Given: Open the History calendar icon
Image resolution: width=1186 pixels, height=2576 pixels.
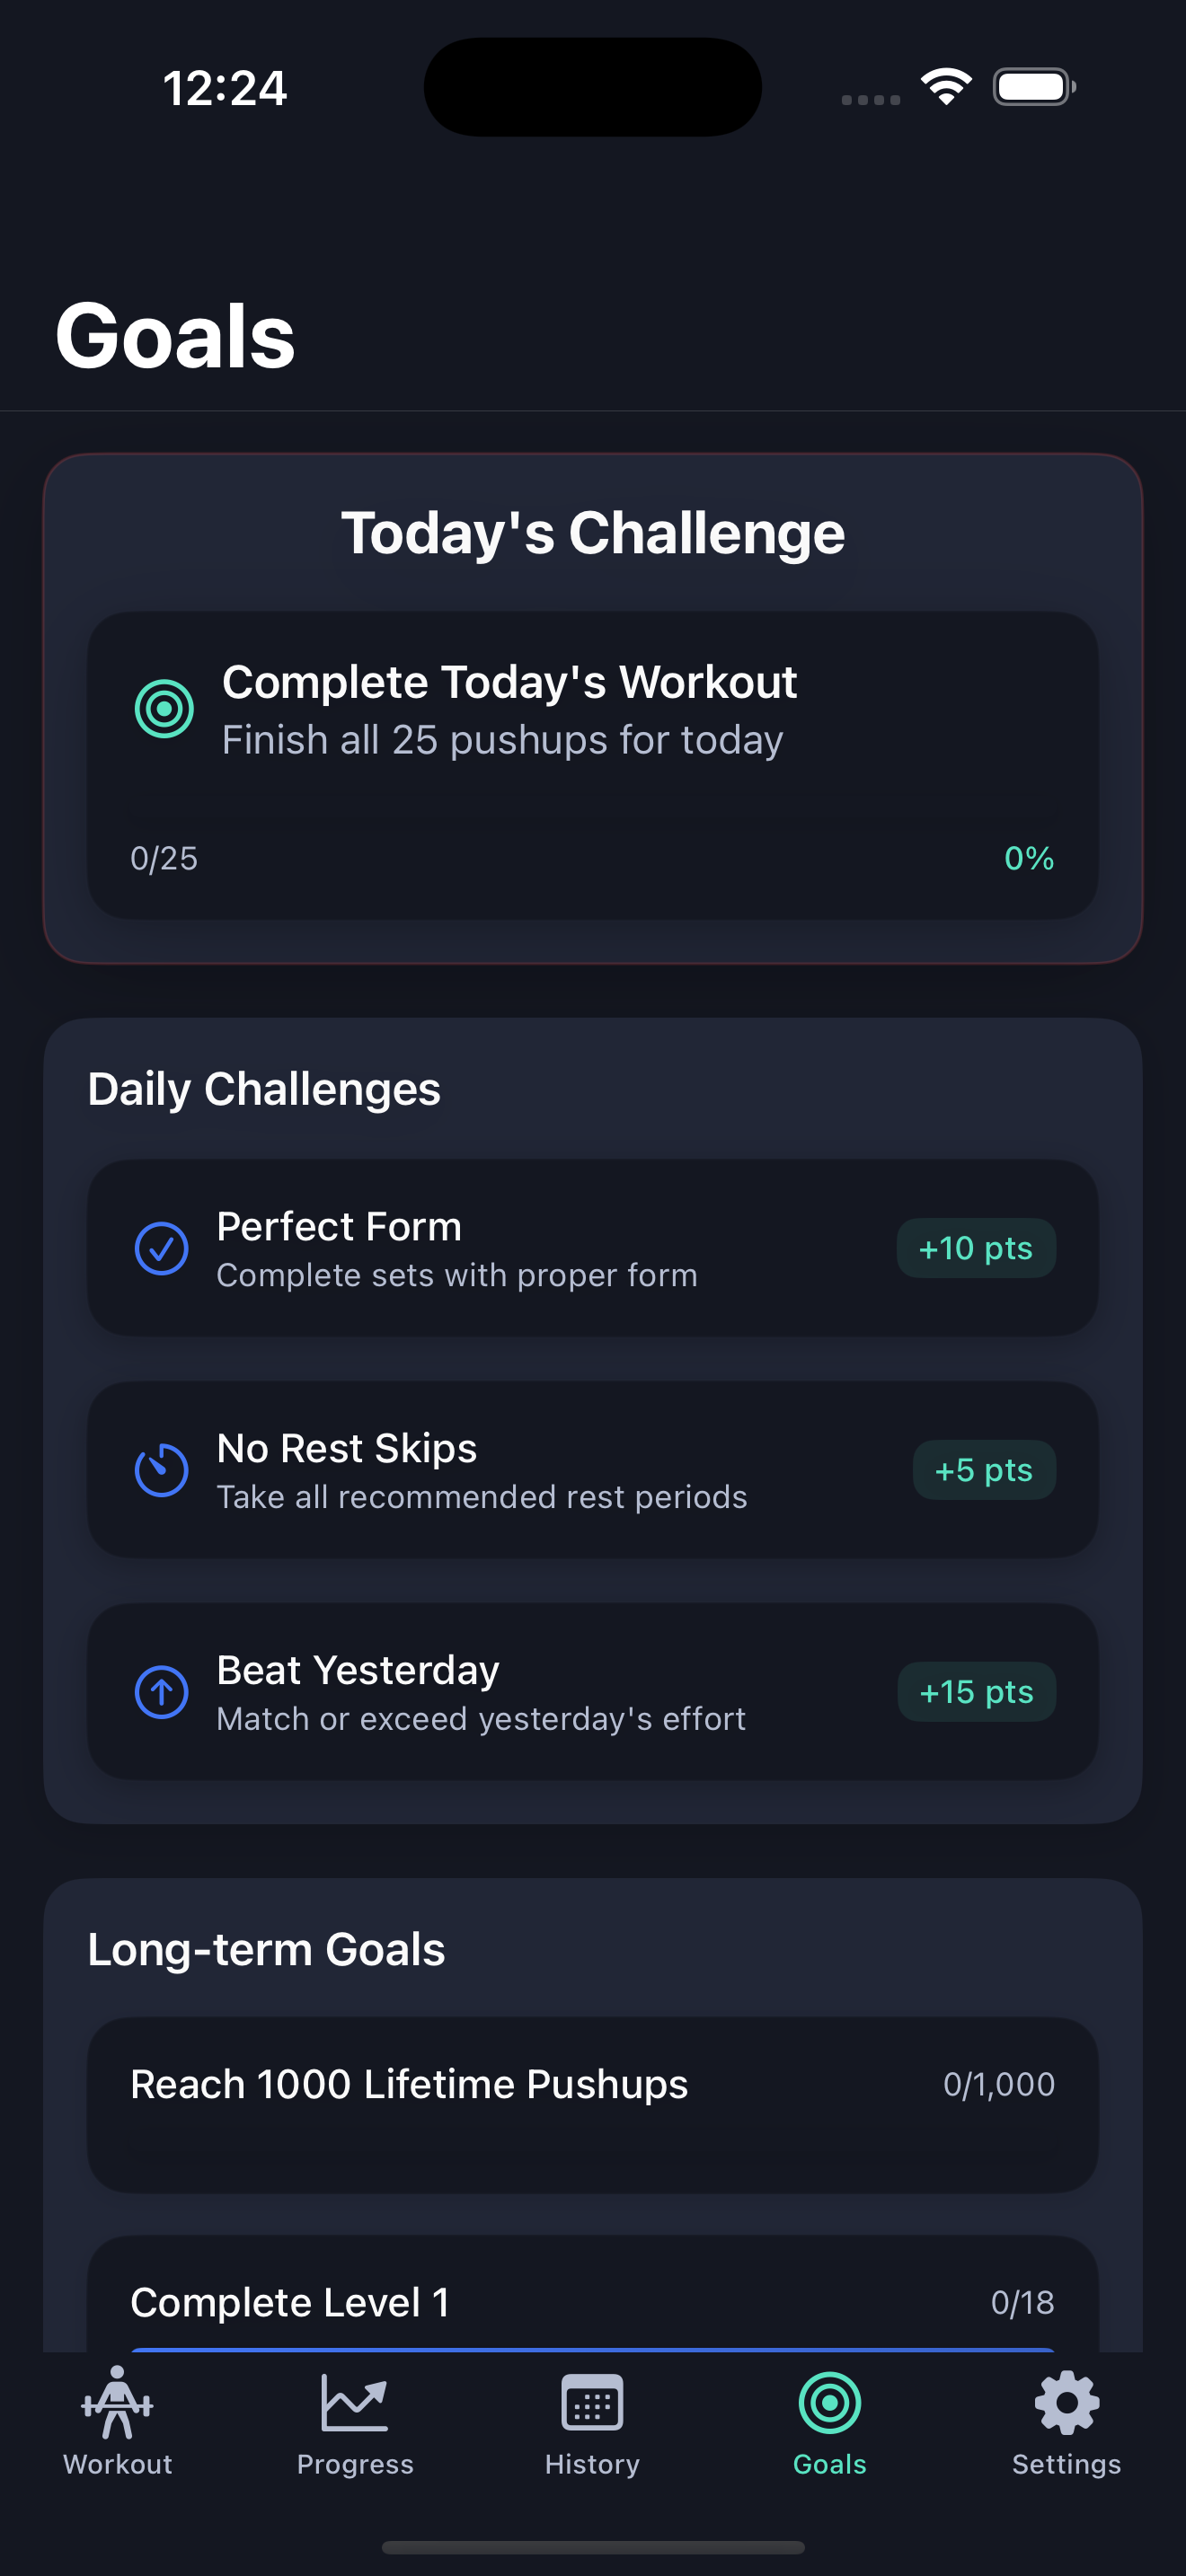Looking at the screenshot, I should tap(592, 2402).
